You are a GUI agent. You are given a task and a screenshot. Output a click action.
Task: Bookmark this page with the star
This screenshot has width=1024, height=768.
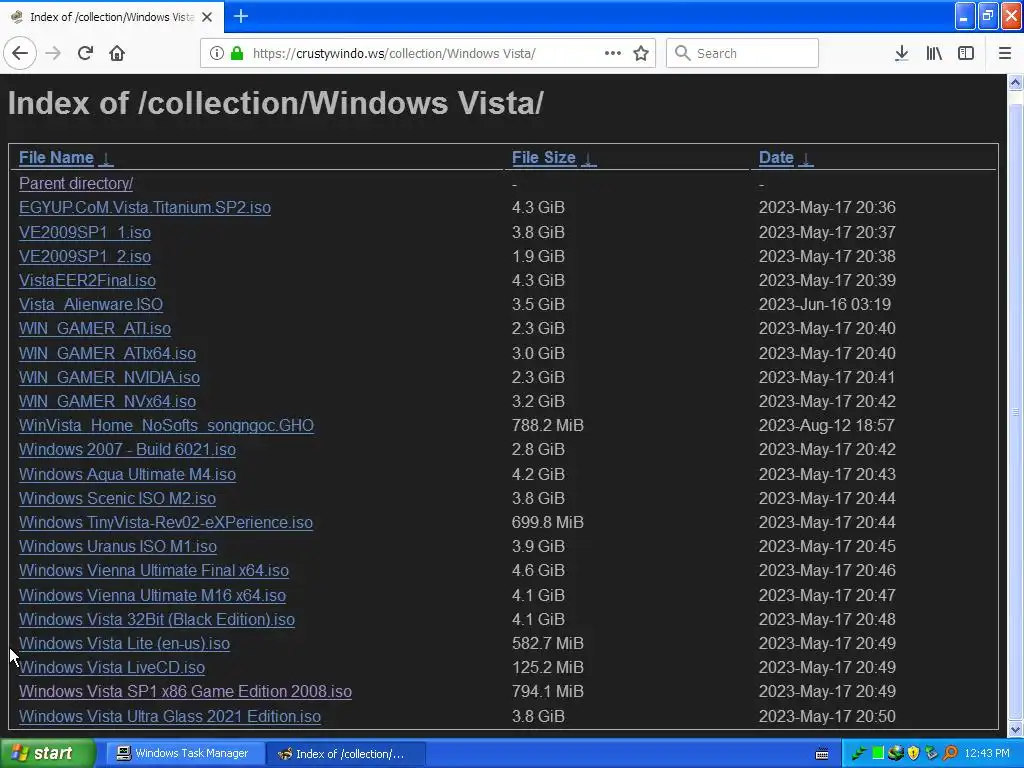tap(641, 54)
